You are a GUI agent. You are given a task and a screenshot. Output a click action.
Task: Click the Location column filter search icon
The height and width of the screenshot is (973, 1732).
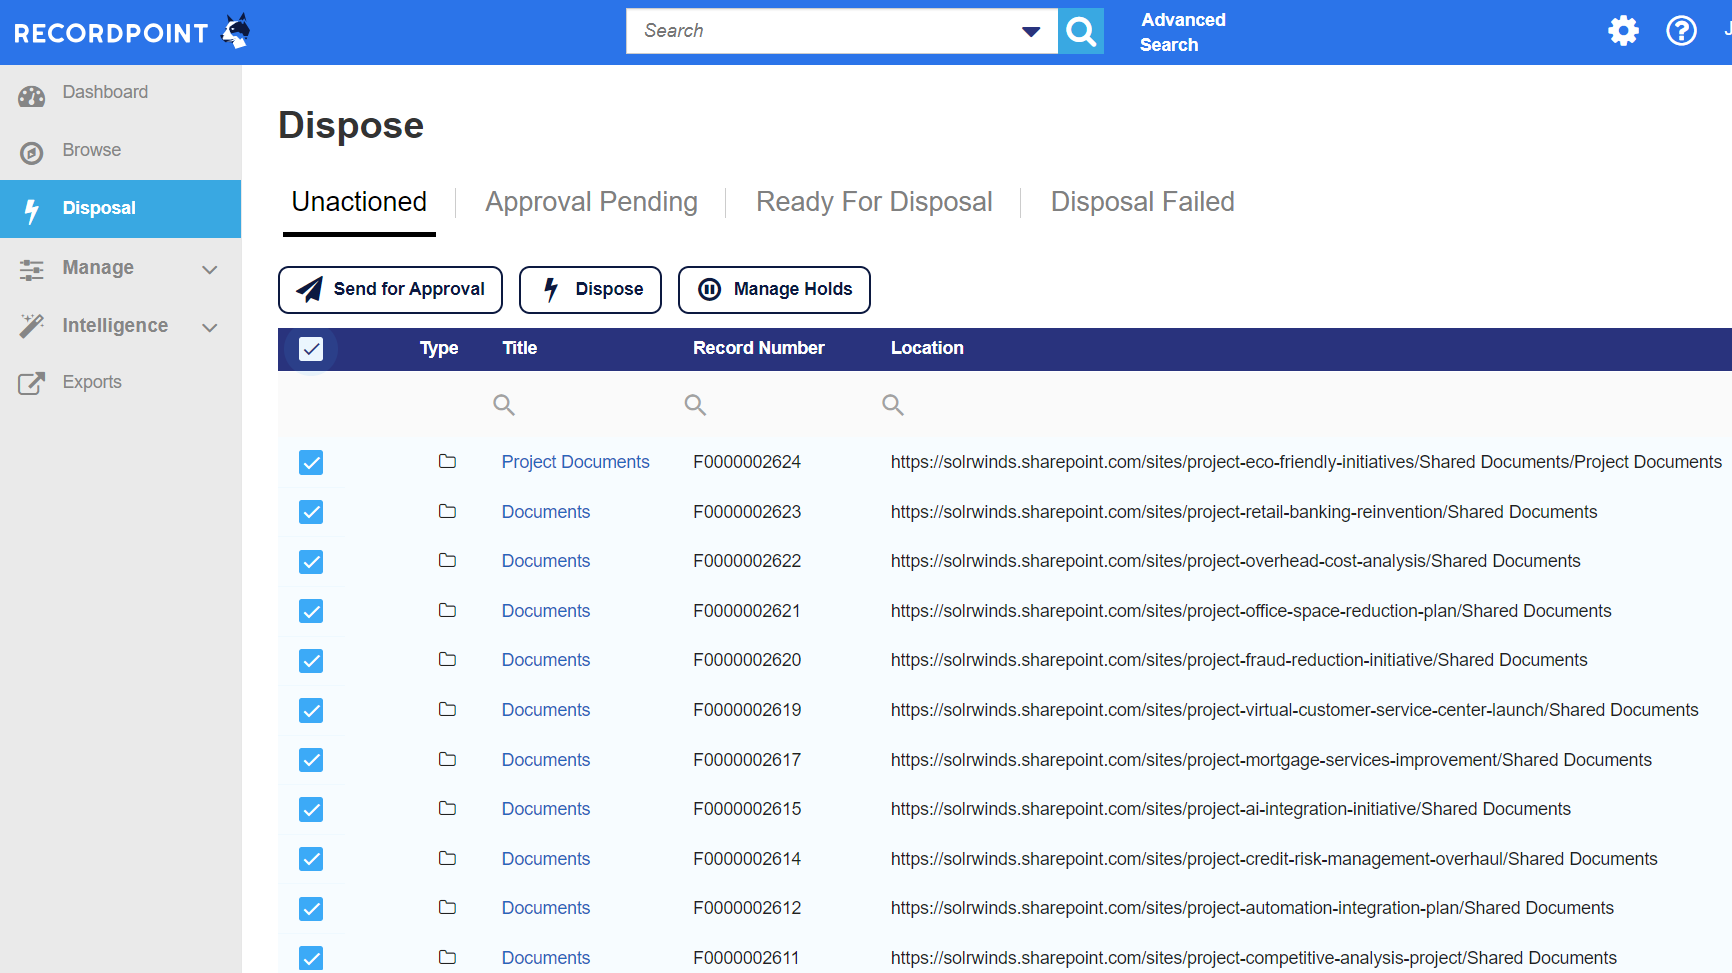(893, 405)
